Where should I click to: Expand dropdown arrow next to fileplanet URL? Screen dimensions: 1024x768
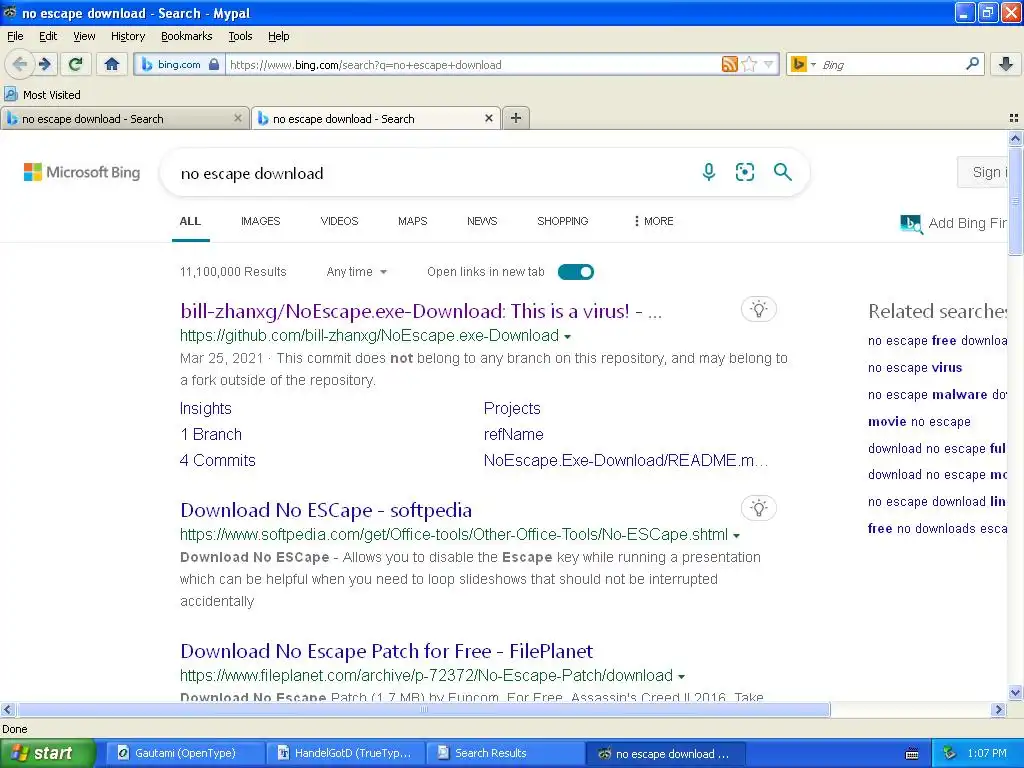pos(682,677)
